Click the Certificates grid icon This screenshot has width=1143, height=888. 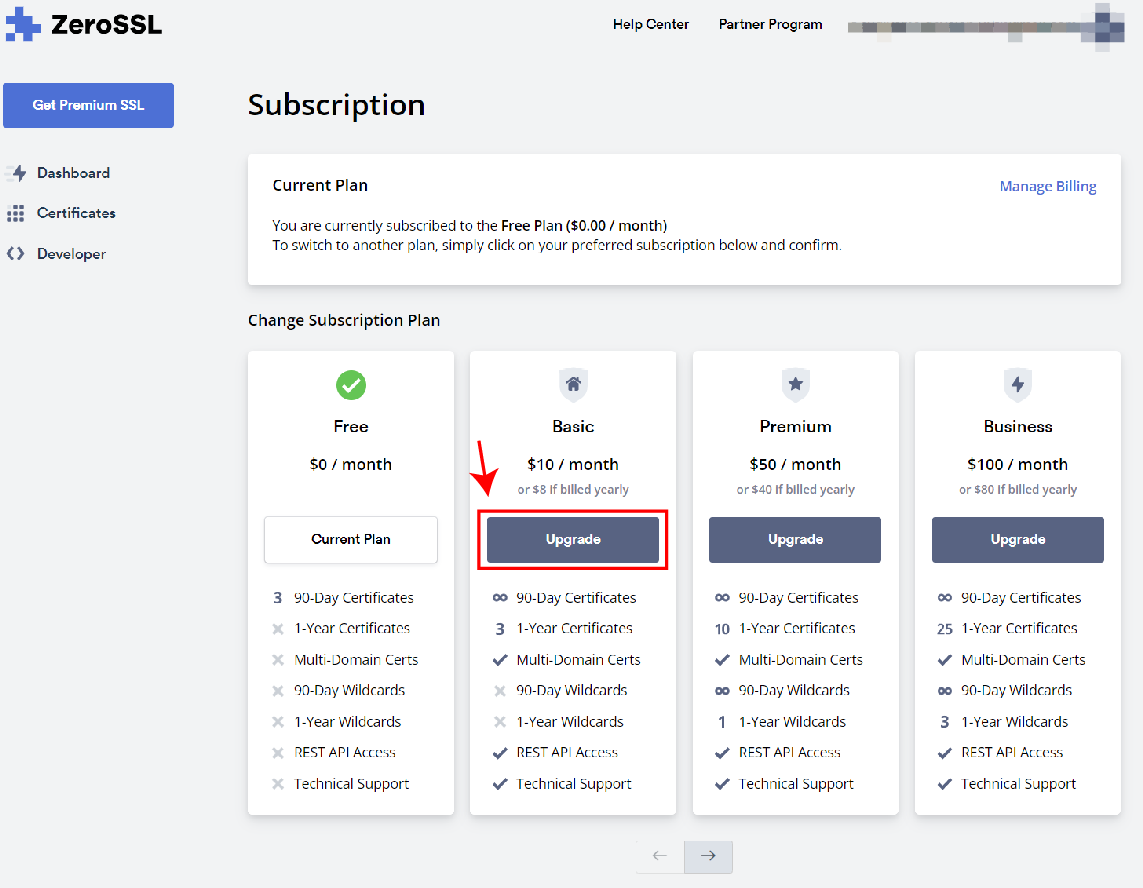16,213
